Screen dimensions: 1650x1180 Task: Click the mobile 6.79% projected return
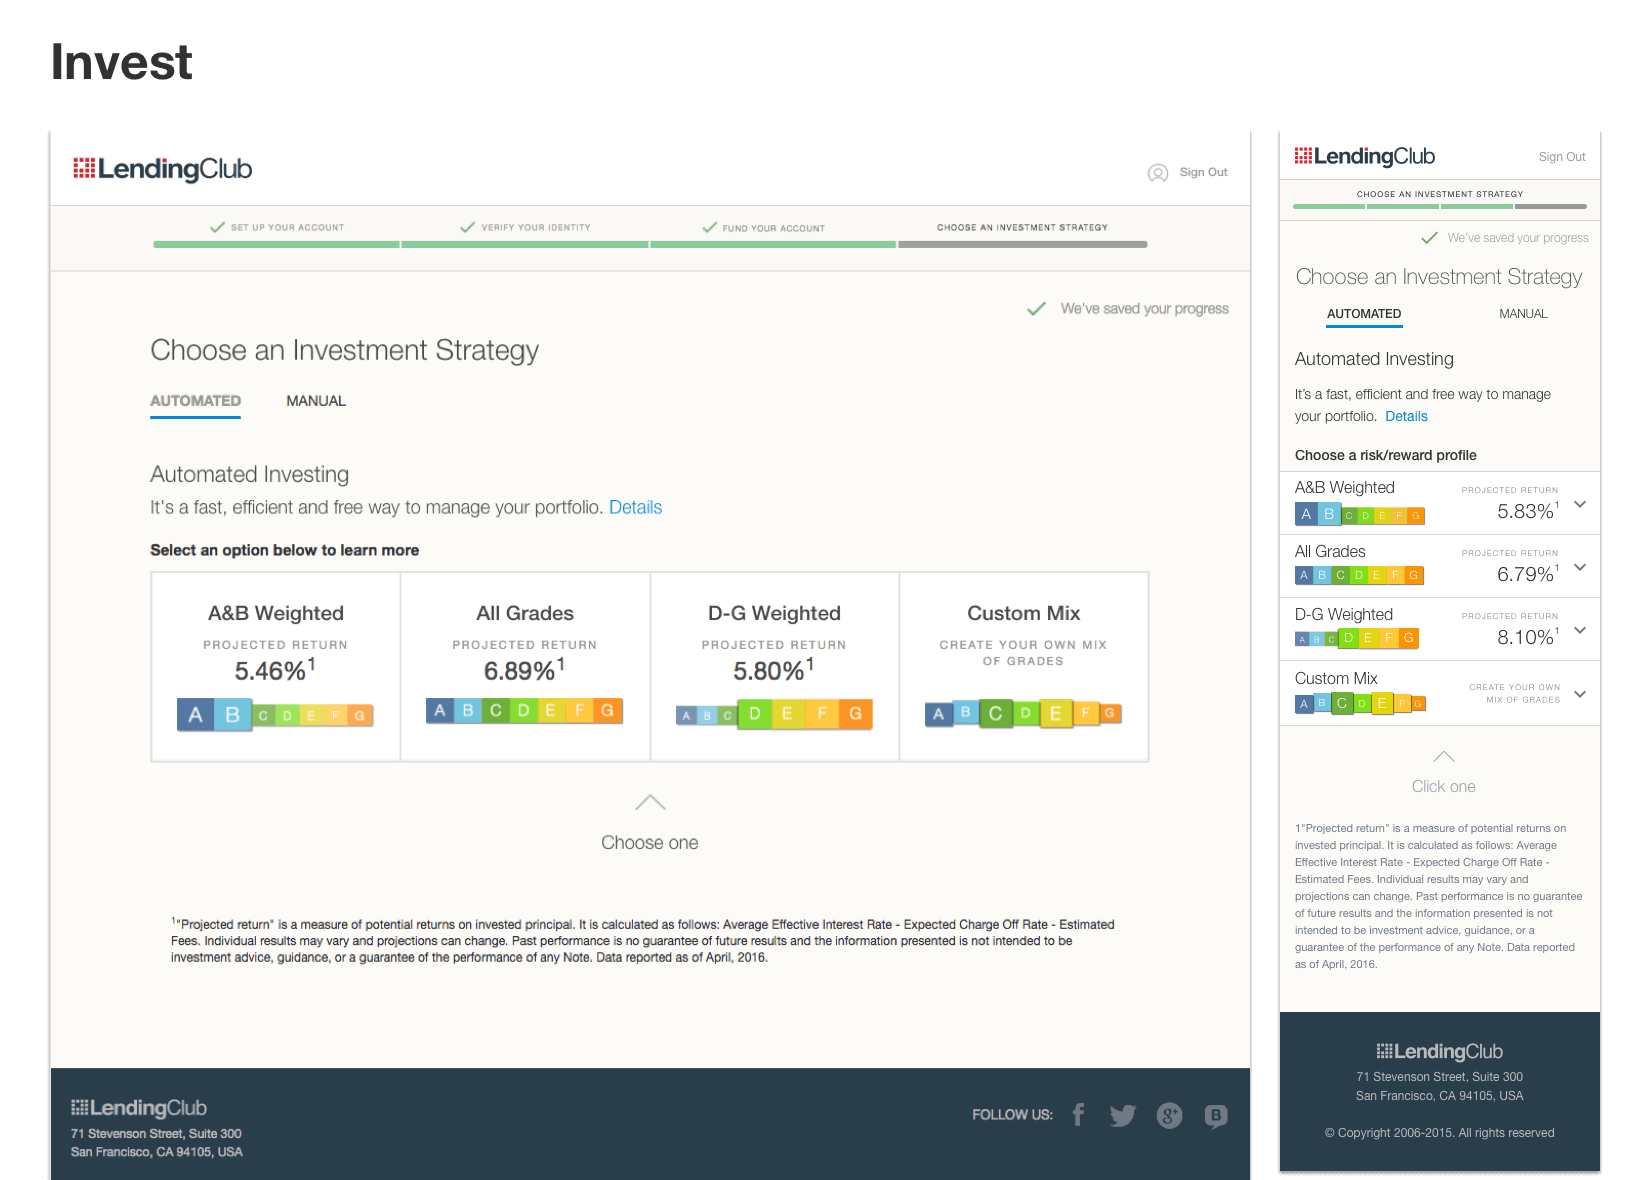[1527, 574]
